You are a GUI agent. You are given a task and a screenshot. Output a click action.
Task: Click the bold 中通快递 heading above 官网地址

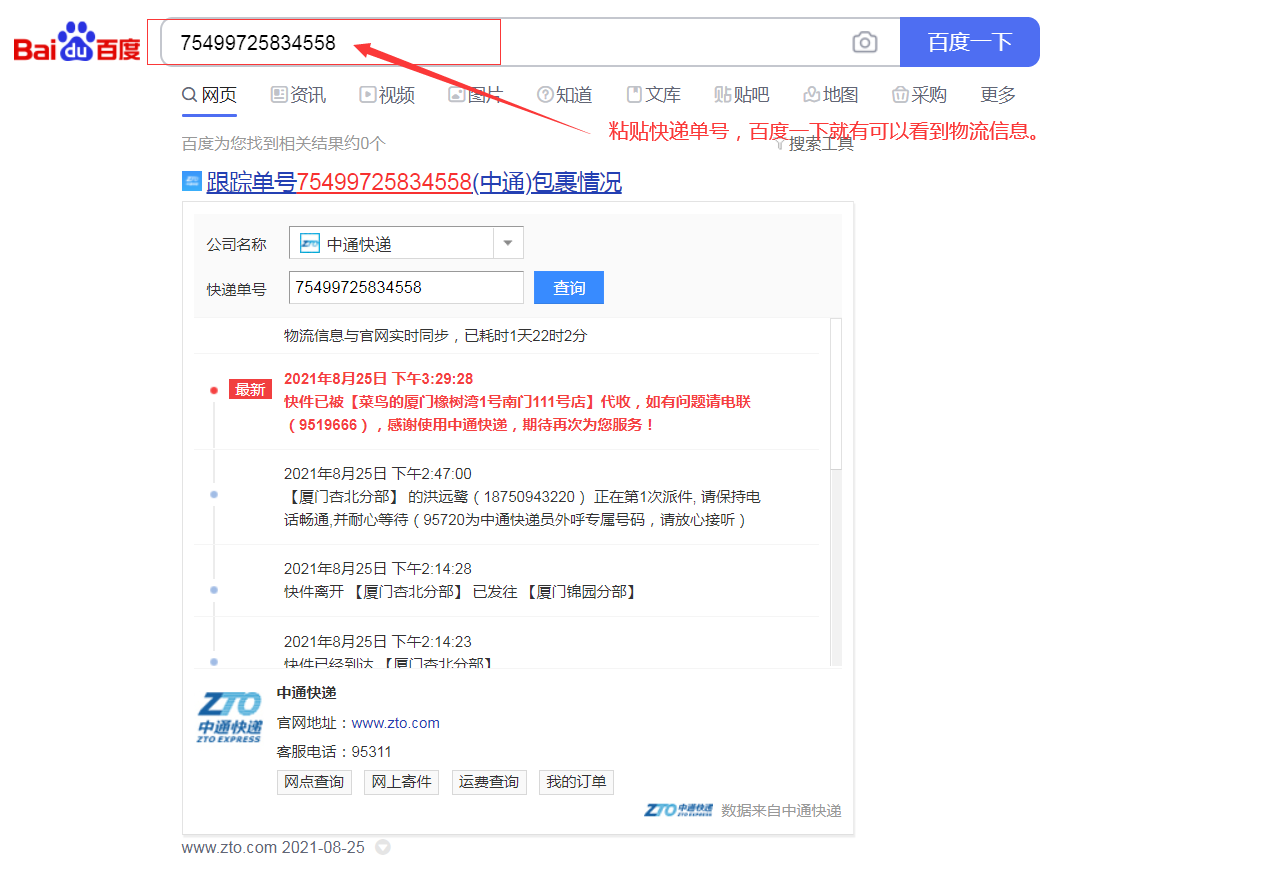point(307,693)
